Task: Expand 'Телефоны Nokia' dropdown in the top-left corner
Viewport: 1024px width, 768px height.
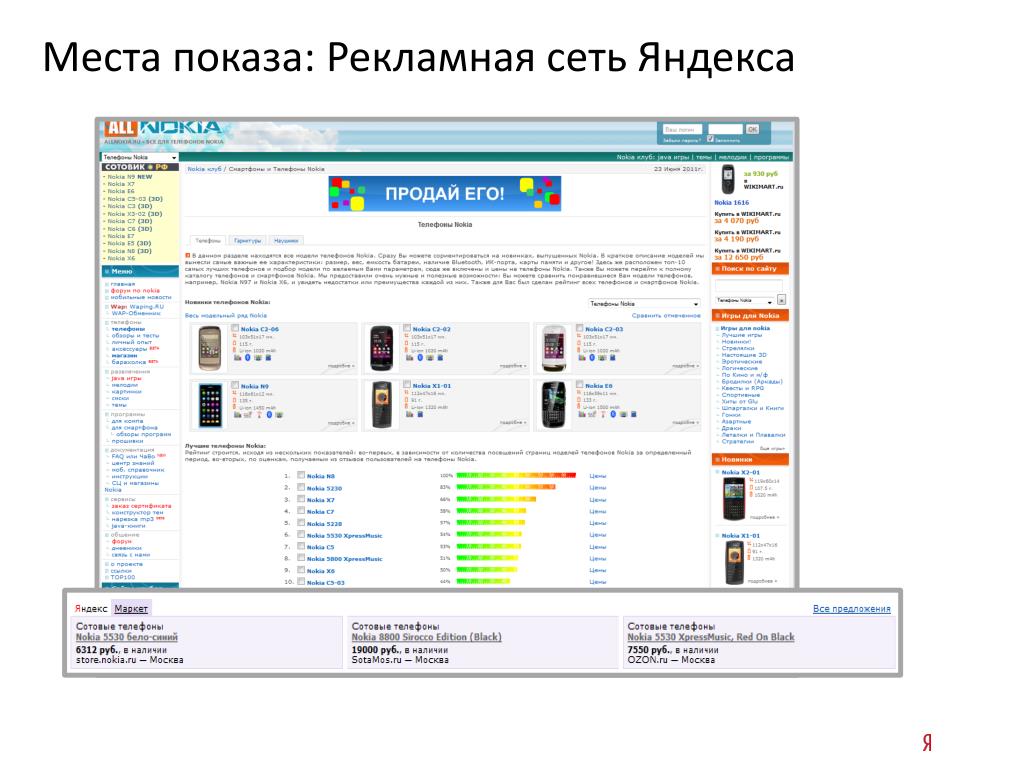Action: coord(140,157)
